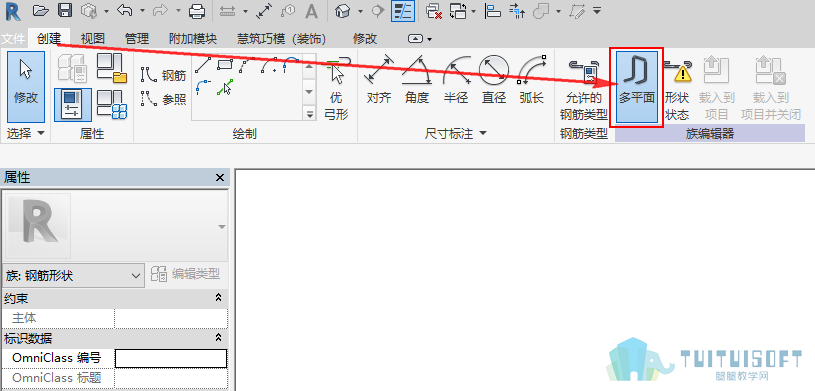Click the ribbon minimize toggle button
The image size is (815, 391).
click(415, 38)
